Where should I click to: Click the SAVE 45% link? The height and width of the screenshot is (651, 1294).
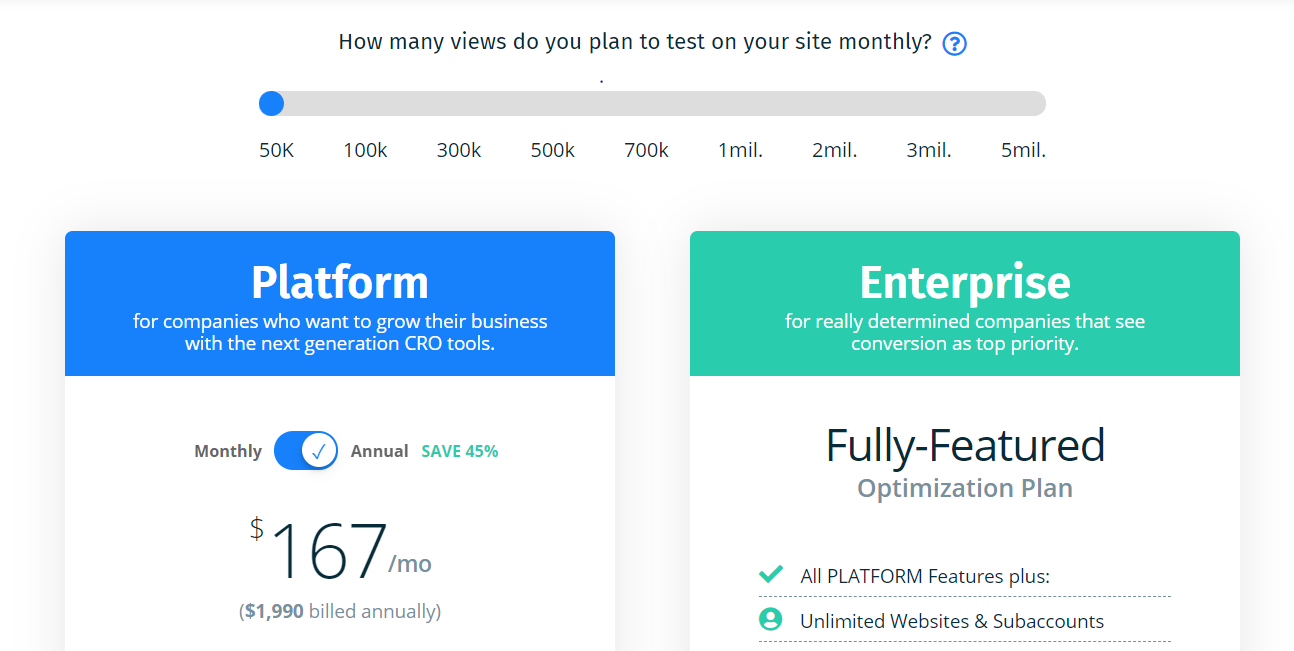coord(459,451)
